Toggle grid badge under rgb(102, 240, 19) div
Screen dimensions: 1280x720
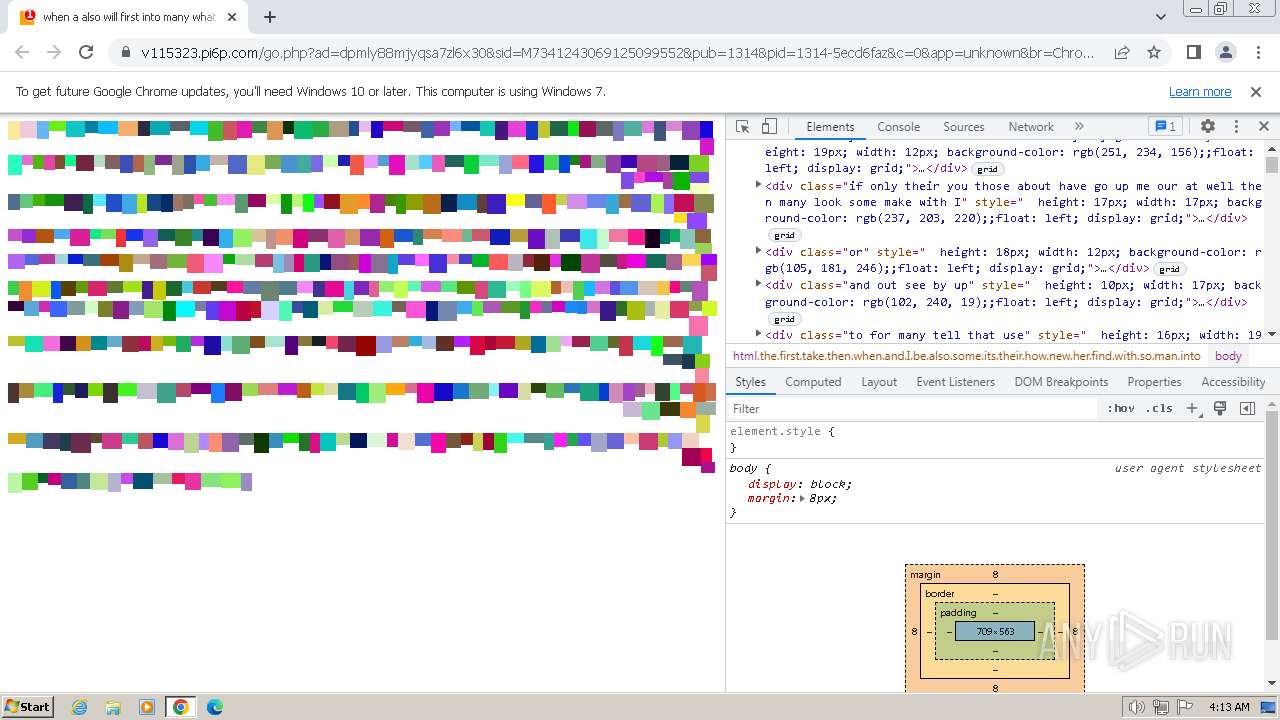click(x=784, y=319)
